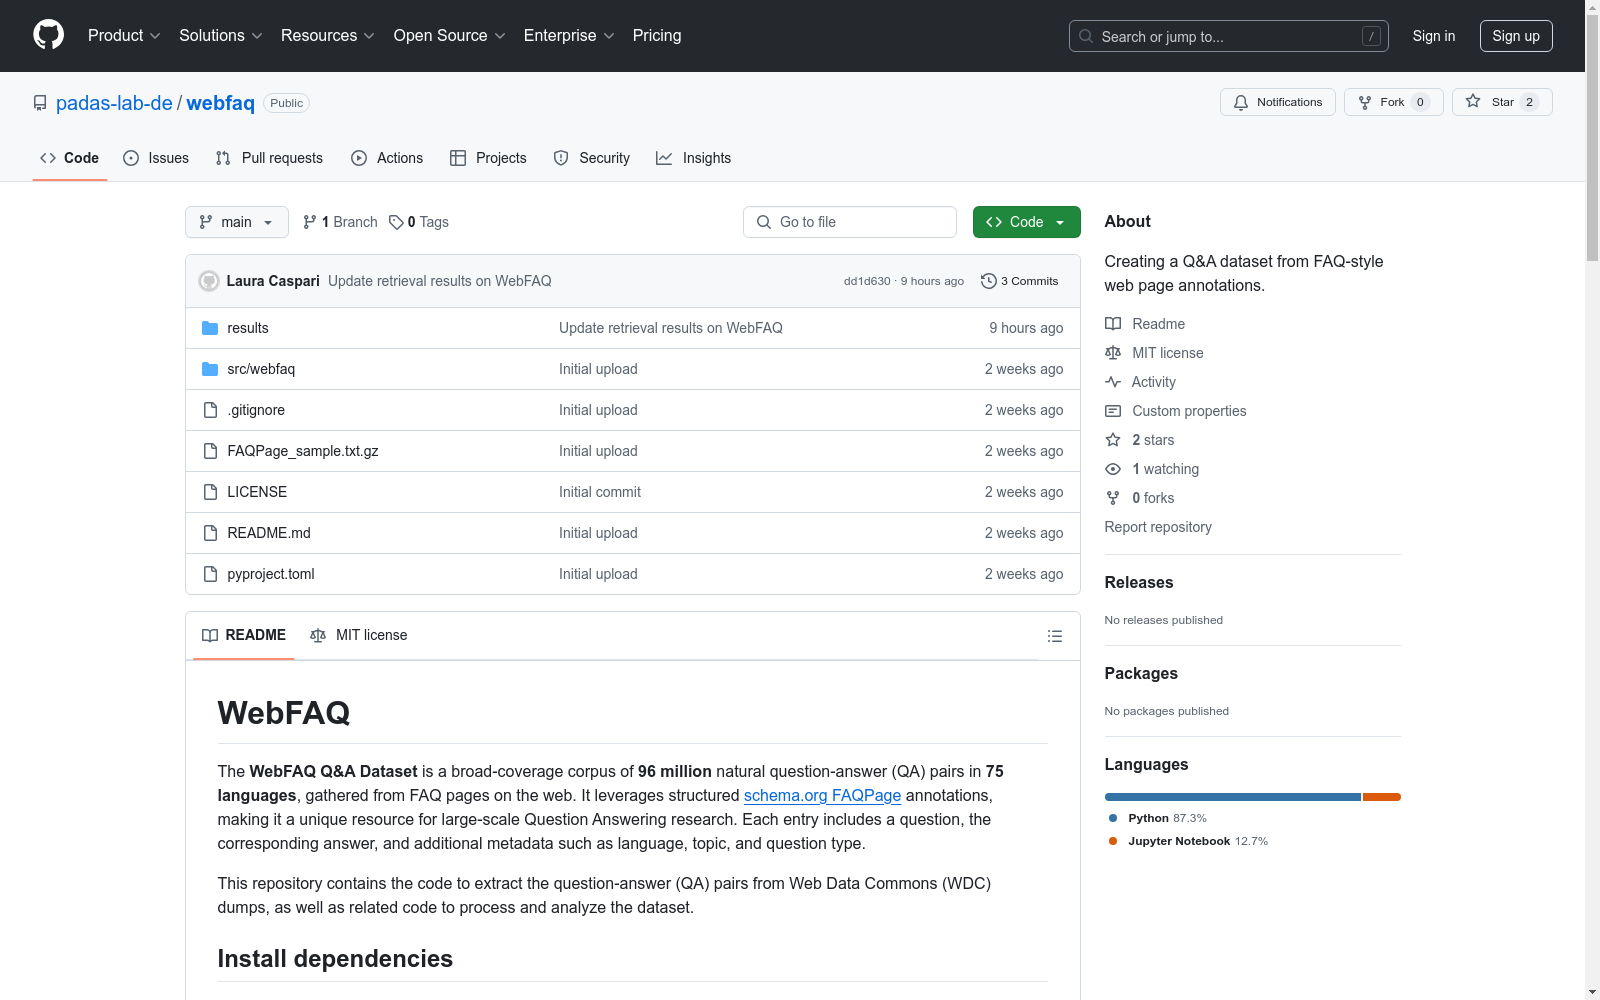1600x1000 pixels.
Task: Click the Readme book icon in About
Action: [x=1113, y=324]
